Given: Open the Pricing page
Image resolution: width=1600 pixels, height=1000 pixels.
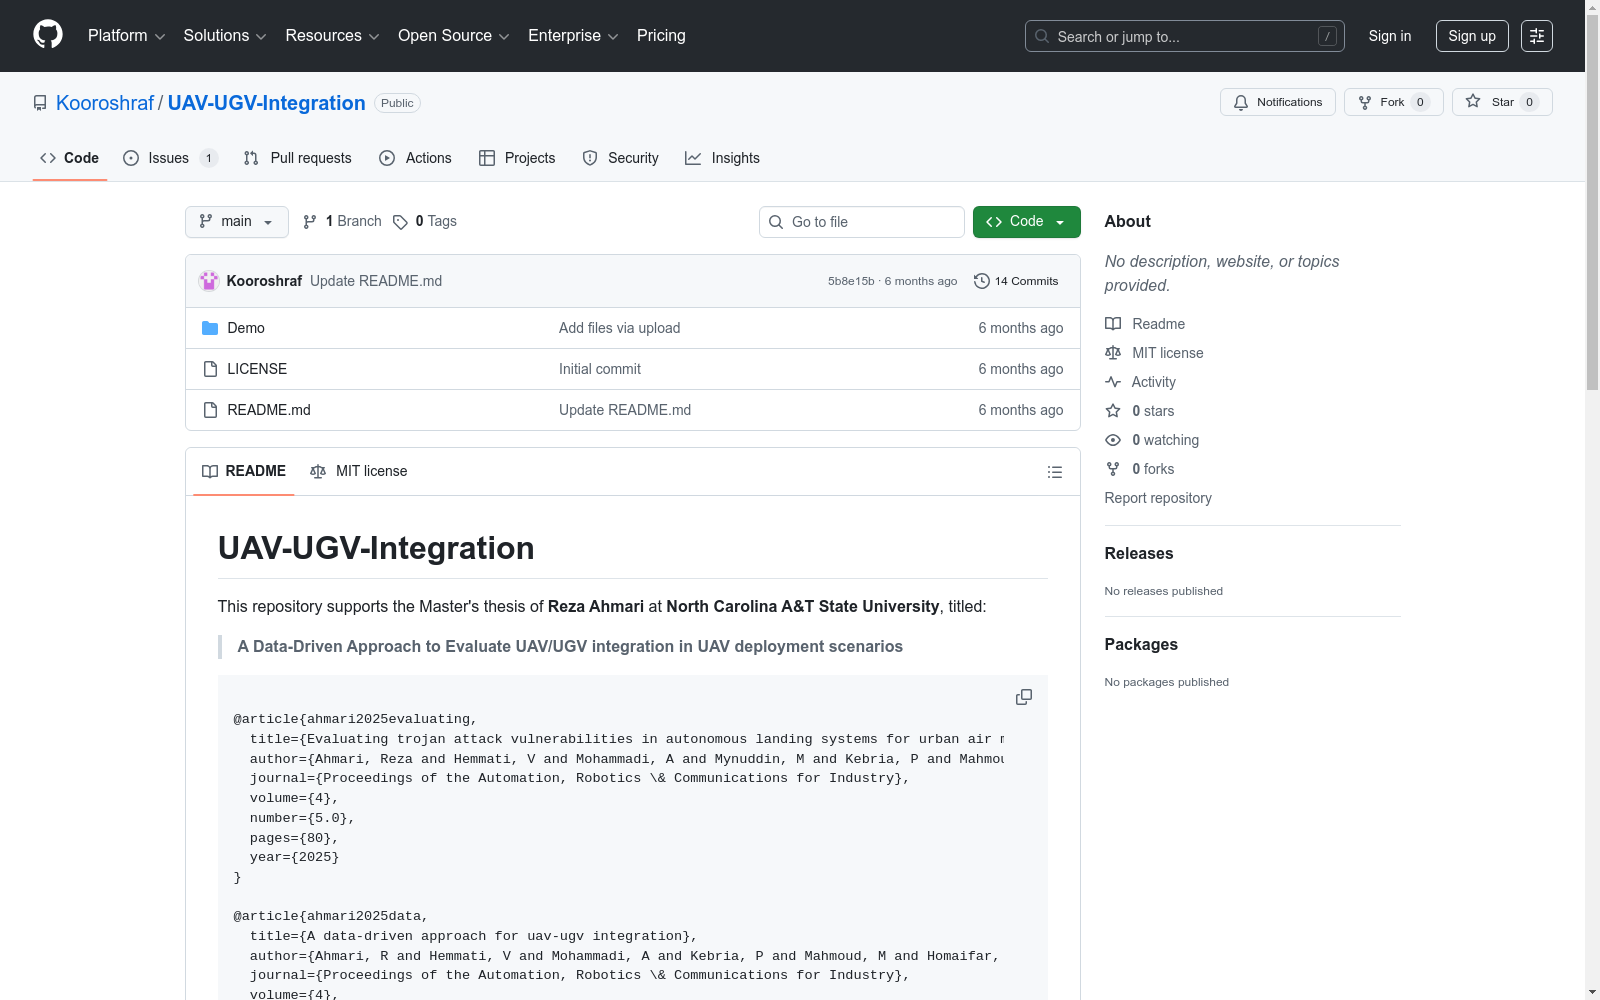Looking at the screenshot, I should pos(661,36).
